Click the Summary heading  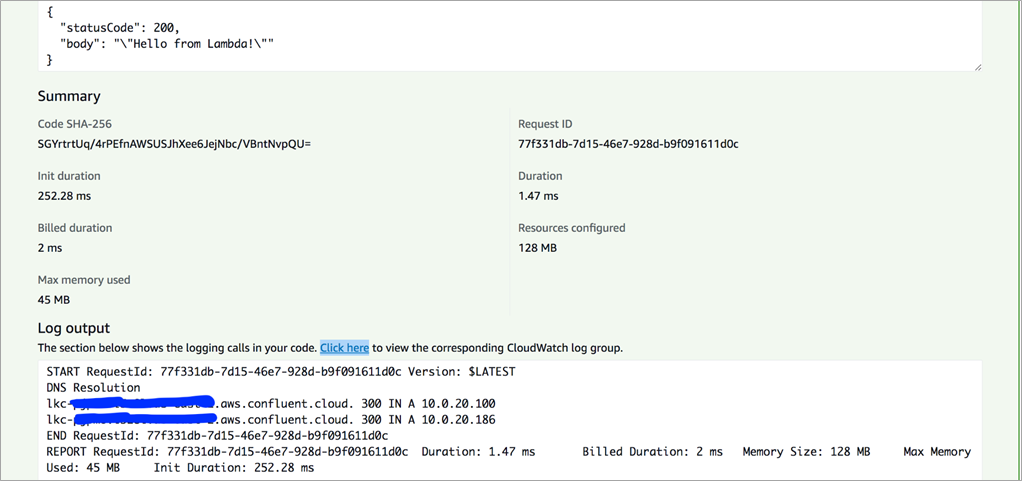tap(69, 96)
